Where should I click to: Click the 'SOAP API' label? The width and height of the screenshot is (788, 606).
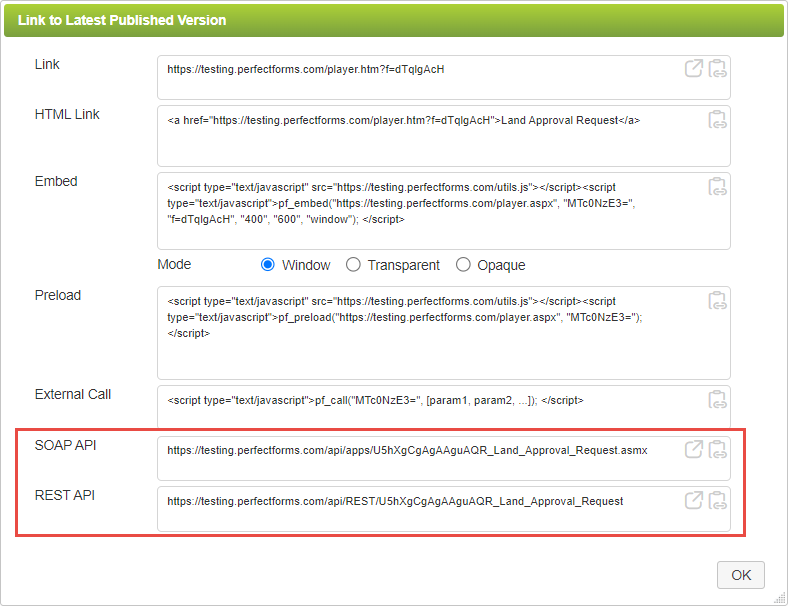[x=65, y=445]
